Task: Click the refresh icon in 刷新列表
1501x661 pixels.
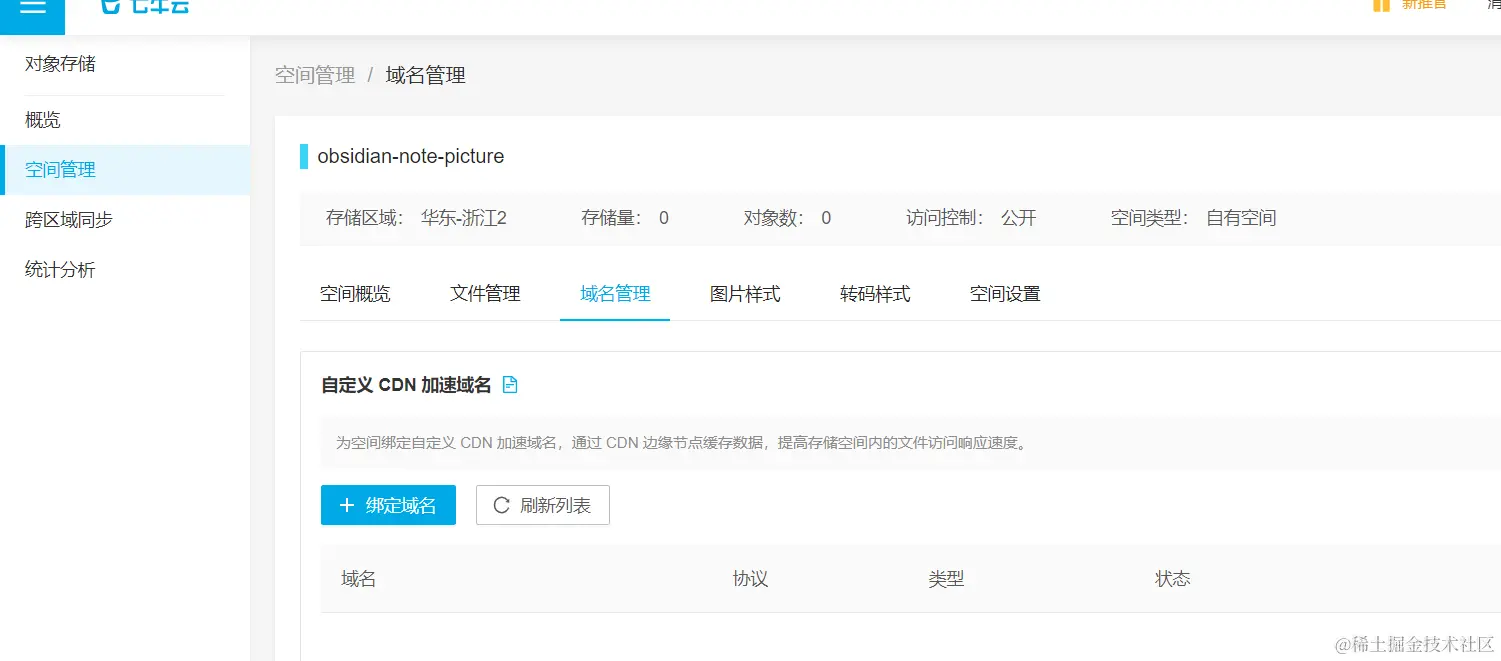Action: [x=501, y=505]
